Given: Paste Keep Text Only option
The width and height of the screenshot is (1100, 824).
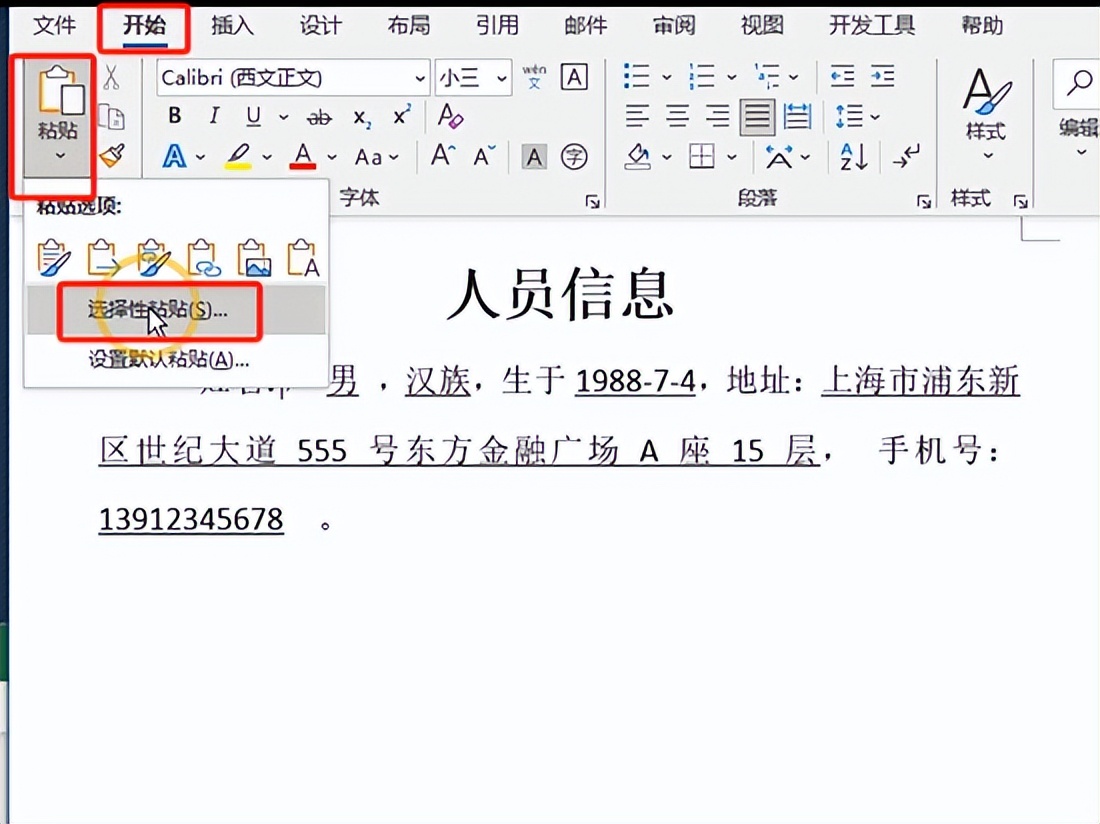Looking at the screenshot, I should tap(303, 257).
